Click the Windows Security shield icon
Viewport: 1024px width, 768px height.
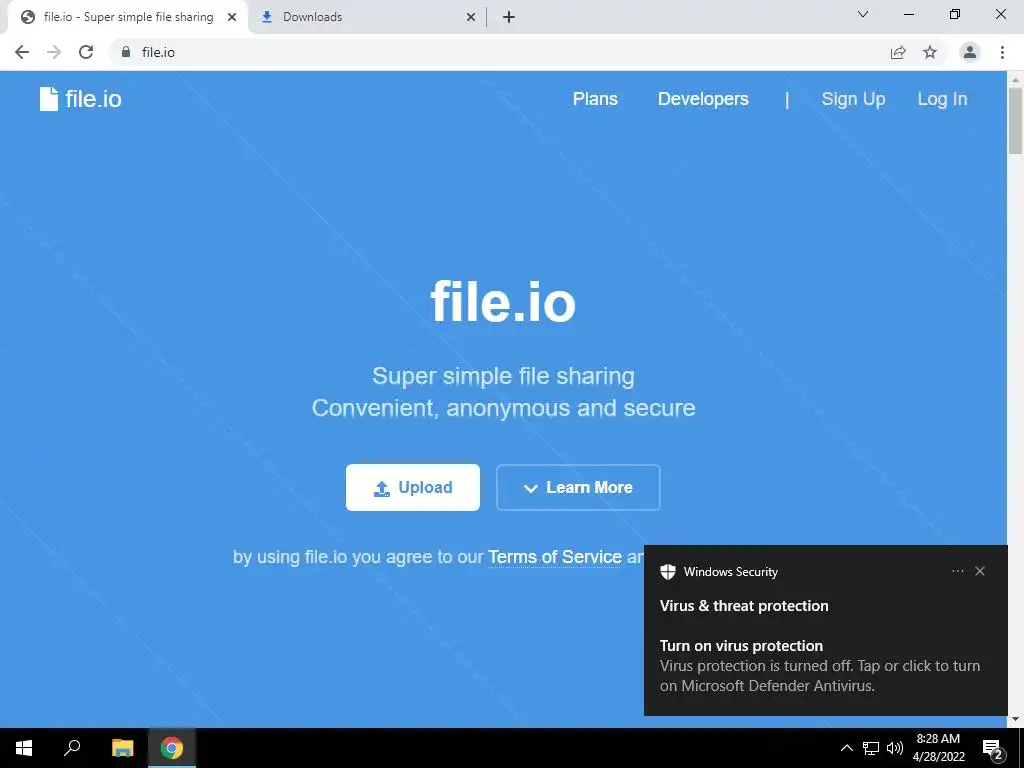tap(667, 571)
